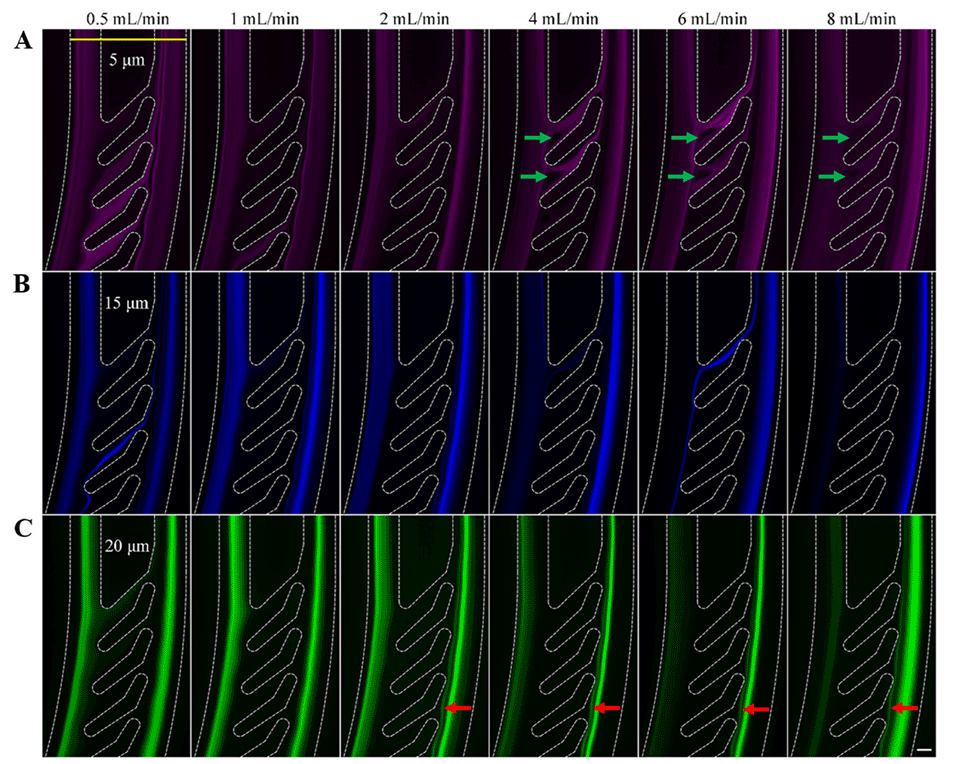Click the 2 mL/min column label
This screenshot has height=764, width=955.
(414, 18)
